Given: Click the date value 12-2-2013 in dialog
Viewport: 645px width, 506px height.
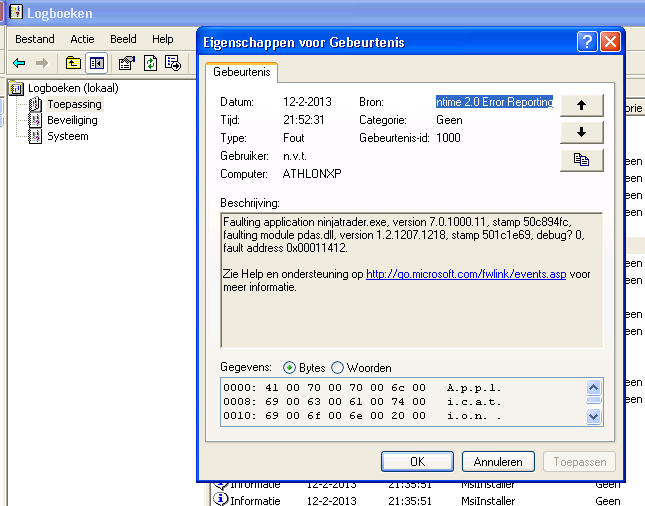Looking at the screenshot, I should tap(307, 102).
